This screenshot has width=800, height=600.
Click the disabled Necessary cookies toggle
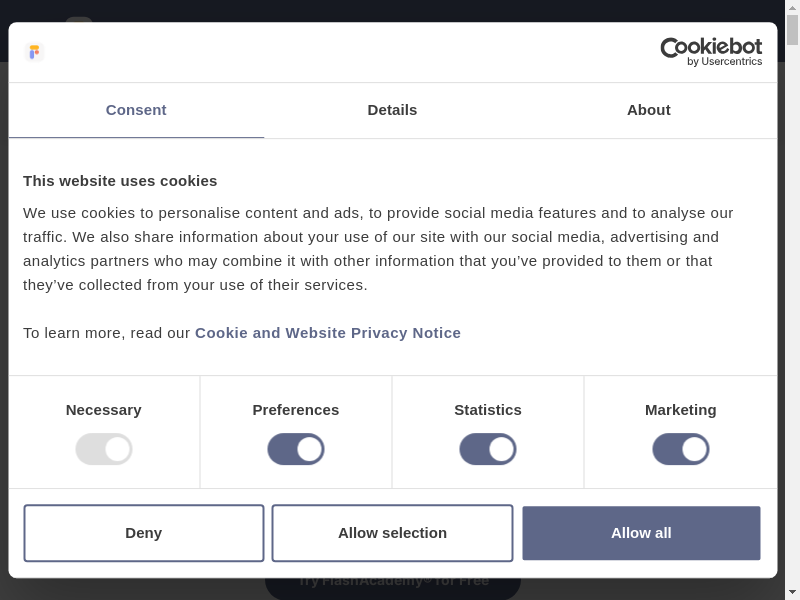click(104, 449)
